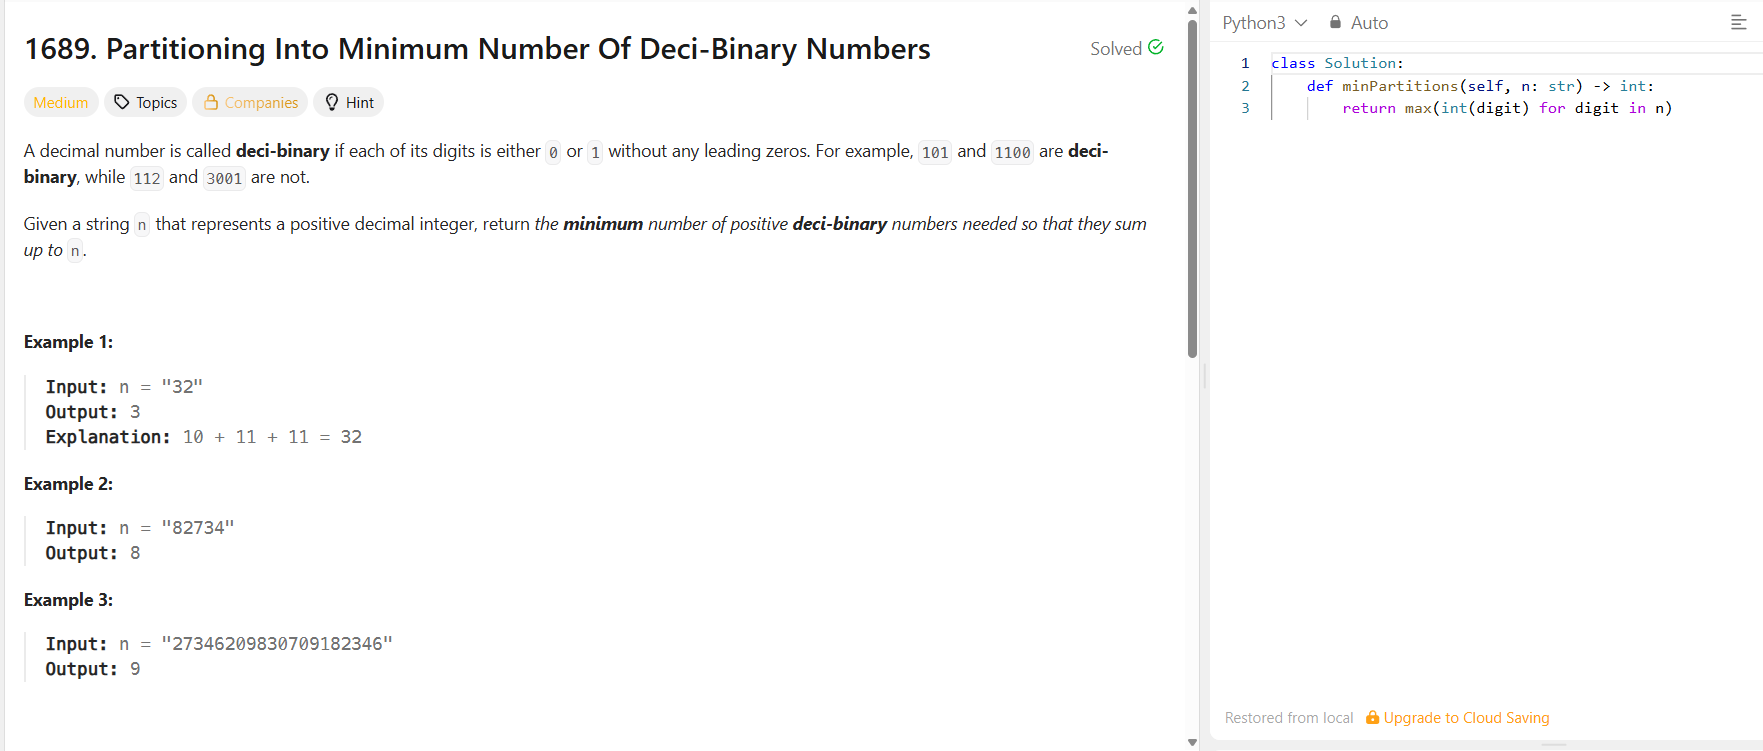This screenshot has width=1763, height=751.
Task: Click the Example 2 heading
Action: 68,484
